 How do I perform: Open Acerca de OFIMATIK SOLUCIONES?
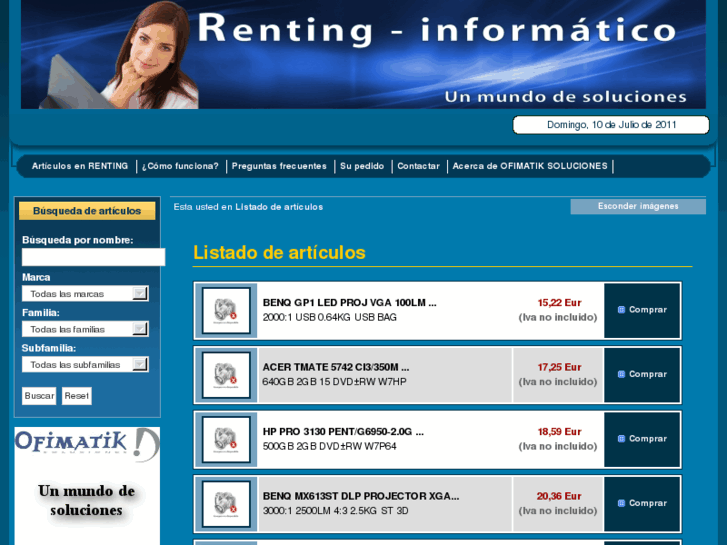tap(530, 166)
